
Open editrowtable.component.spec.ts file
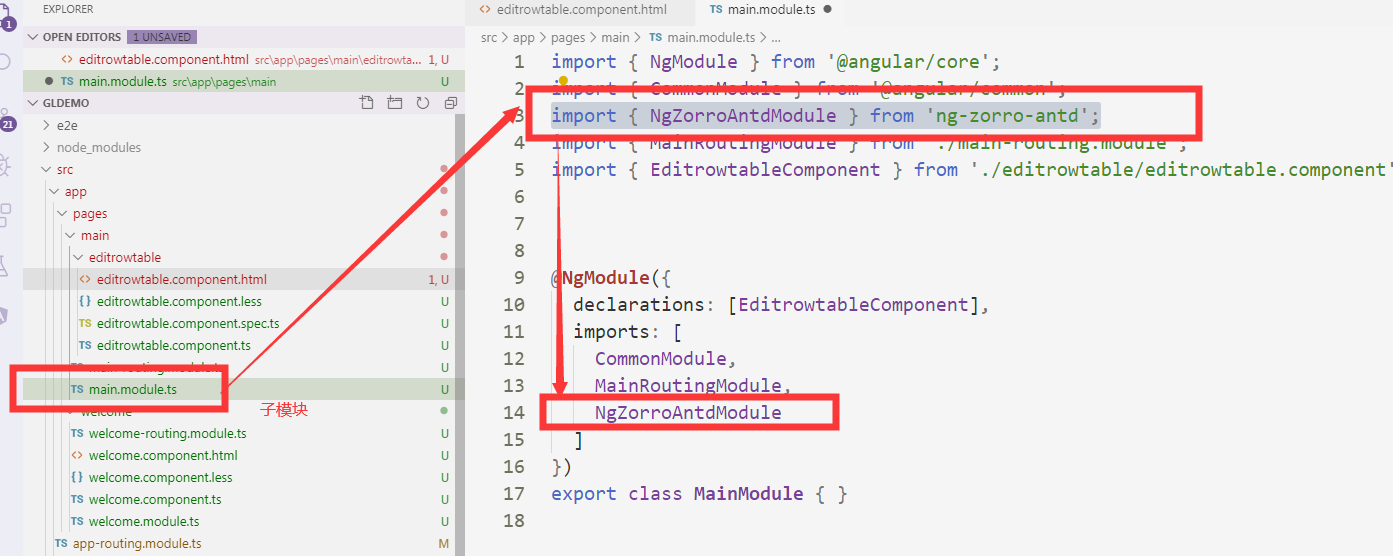point(240,323)
